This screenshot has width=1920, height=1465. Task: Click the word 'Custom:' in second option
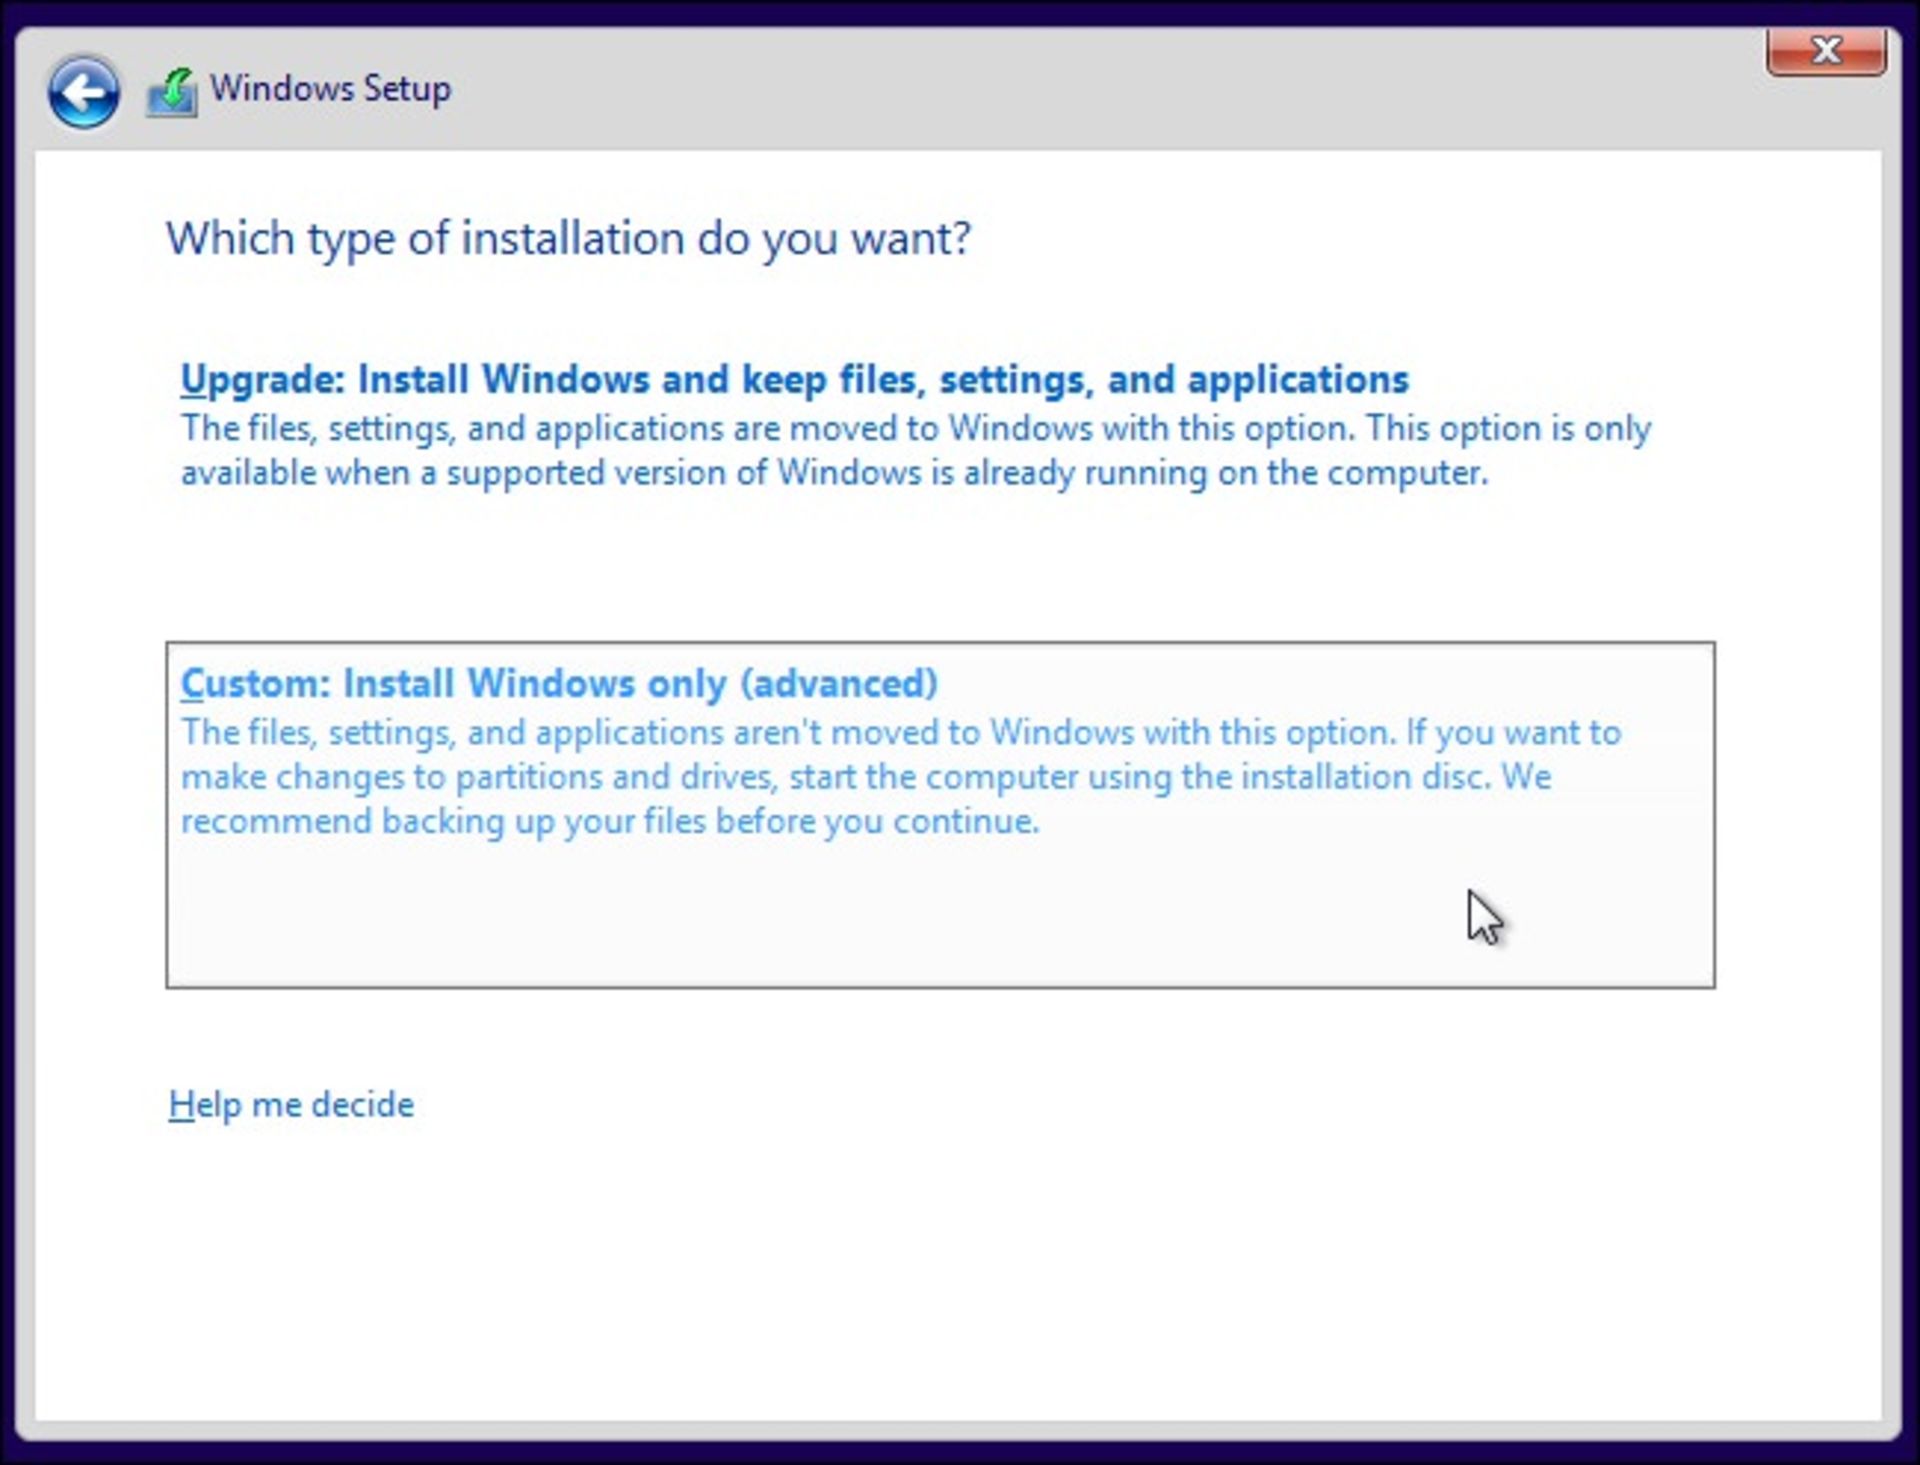click(255, 684)
